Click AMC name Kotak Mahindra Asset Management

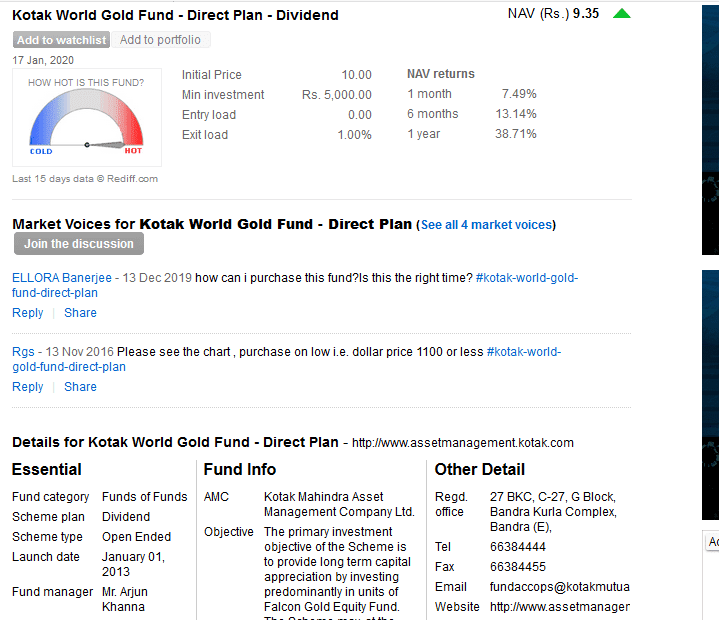[x=339, y=504]
